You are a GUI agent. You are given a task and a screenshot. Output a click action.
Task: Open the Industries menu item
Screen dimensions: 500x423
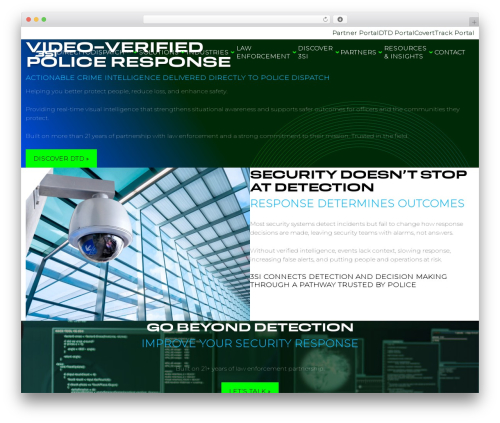pyautogui.click(x=207, y=52)
